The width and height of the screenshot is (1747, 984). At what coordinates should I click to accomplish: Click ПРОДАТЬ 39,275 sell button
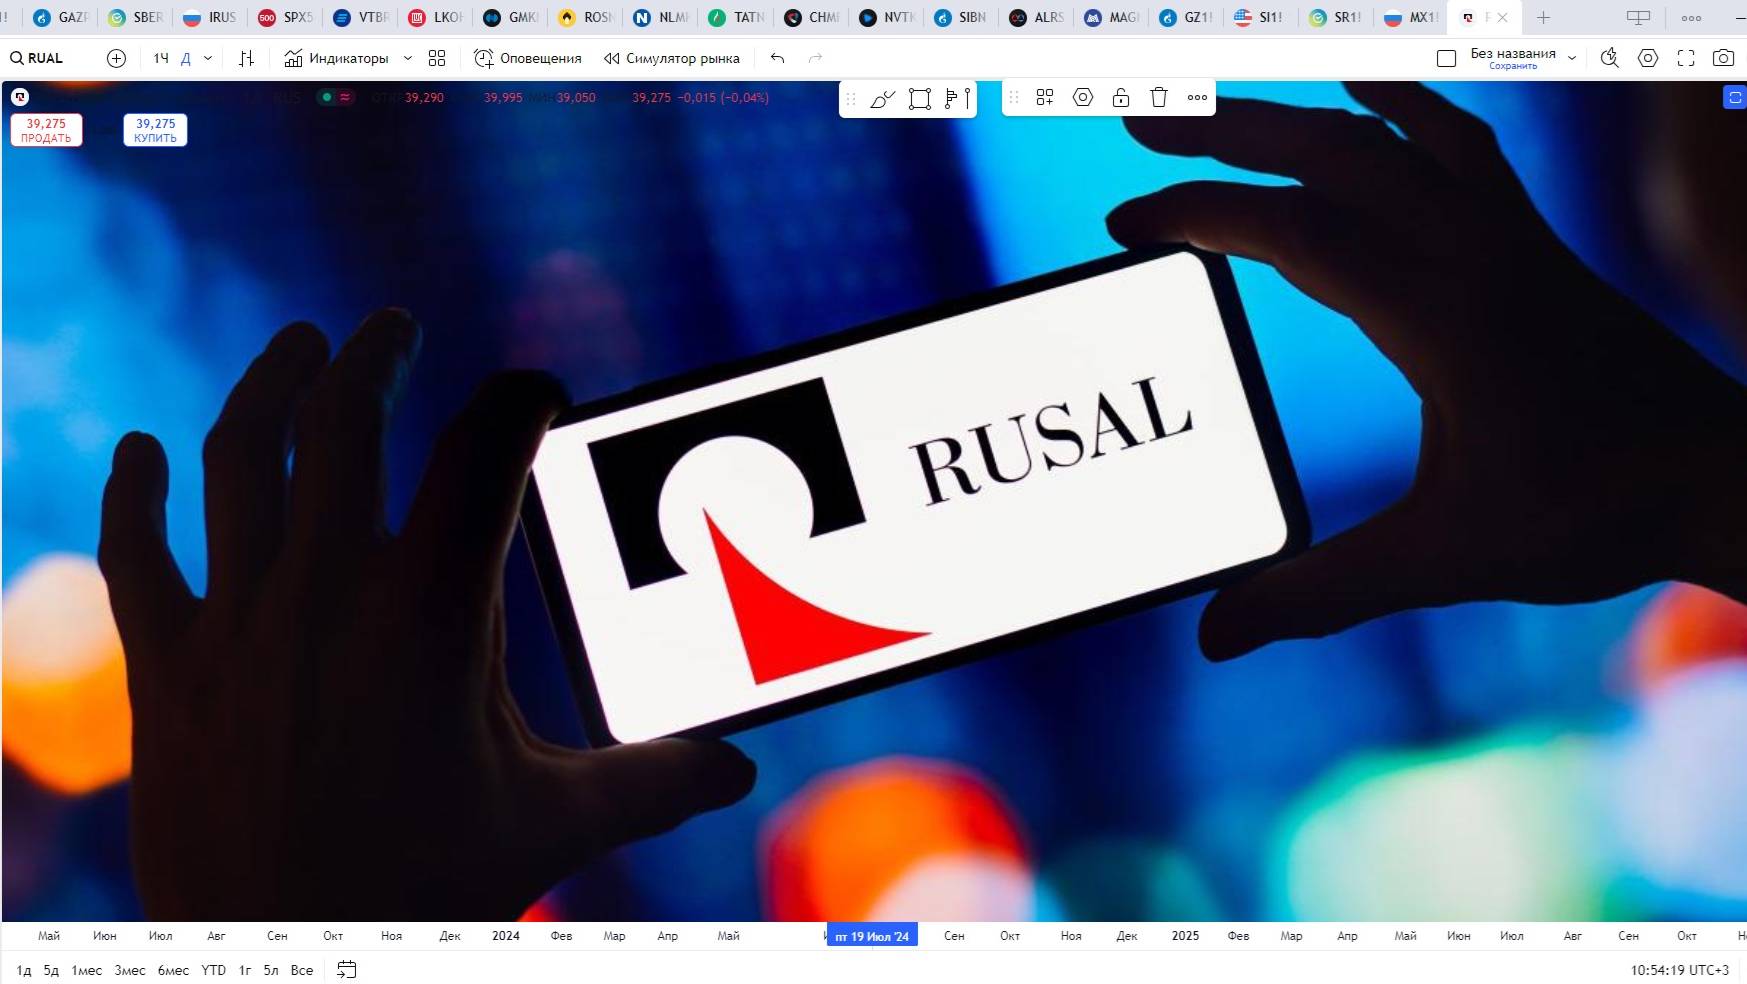(46, 130)
